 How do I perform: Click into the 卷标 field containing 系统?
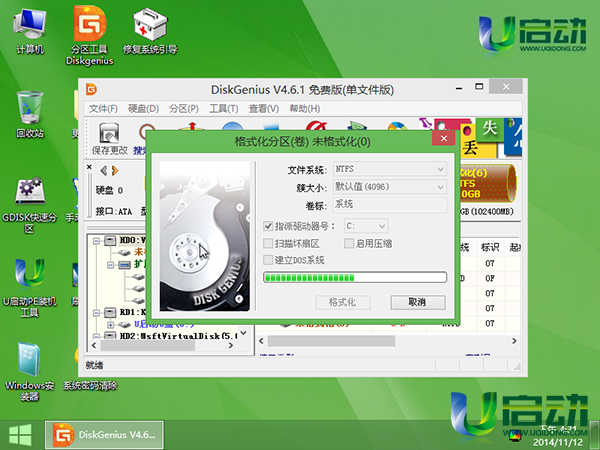[390, 205]
